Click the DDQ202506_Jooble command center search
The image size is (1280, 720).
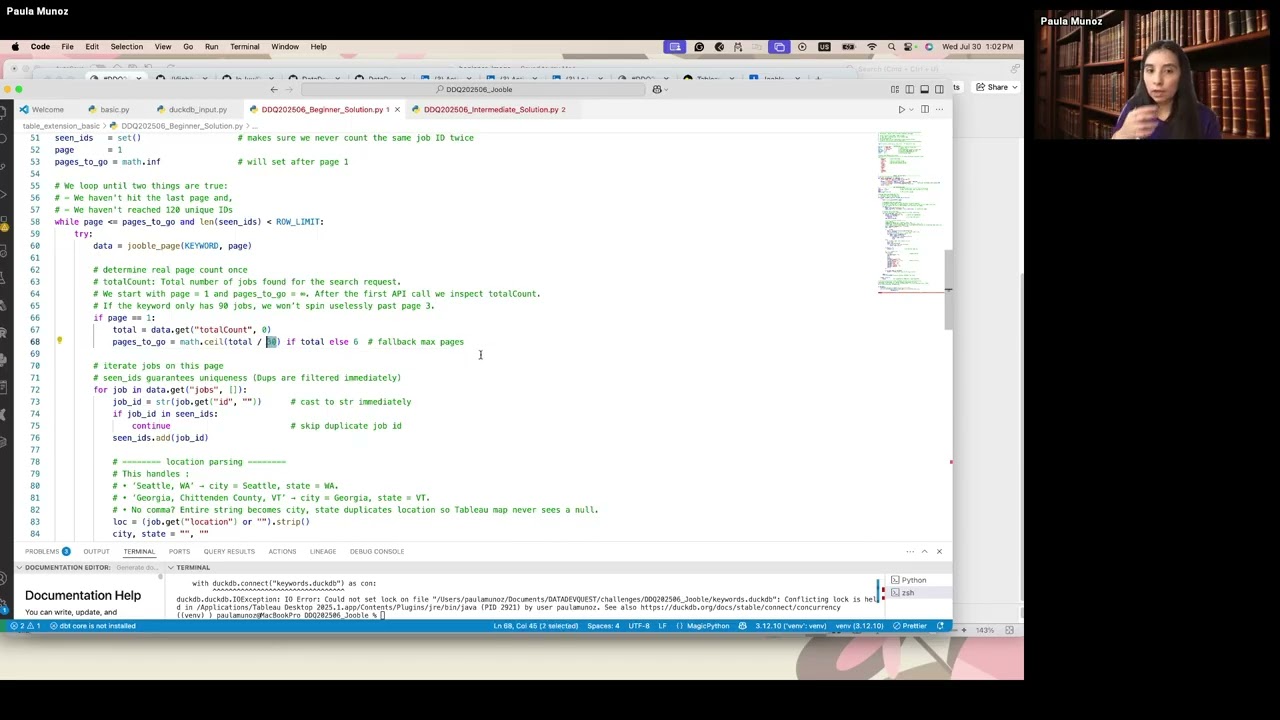[474, 89]
